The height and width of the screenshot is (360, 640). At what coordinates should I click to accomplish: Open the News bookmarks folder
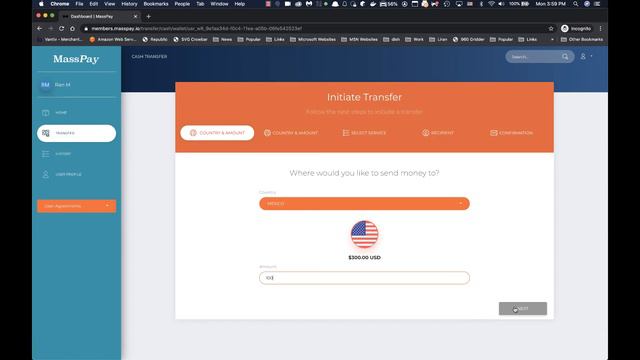(222, 40)
